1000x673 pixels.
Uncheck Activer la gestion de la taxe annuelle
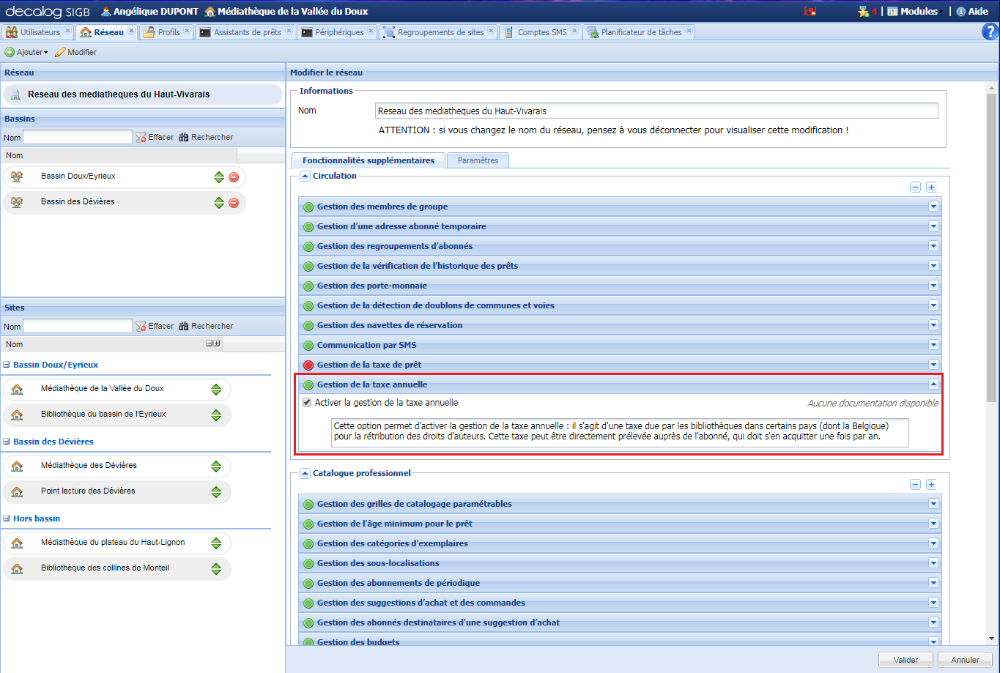[x=305, y=403]
